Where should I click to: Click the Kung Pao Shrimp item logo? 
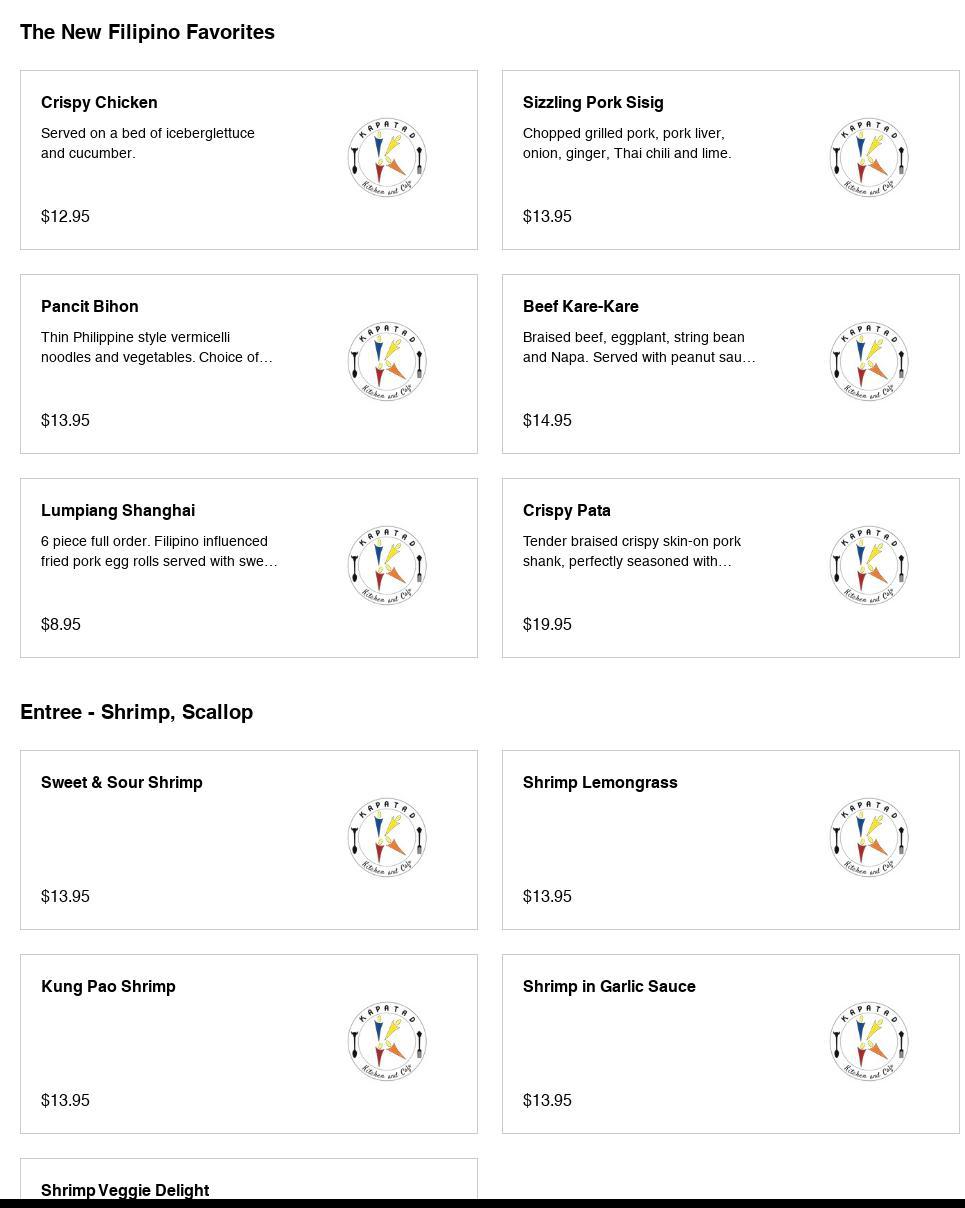click(387, 1042)
